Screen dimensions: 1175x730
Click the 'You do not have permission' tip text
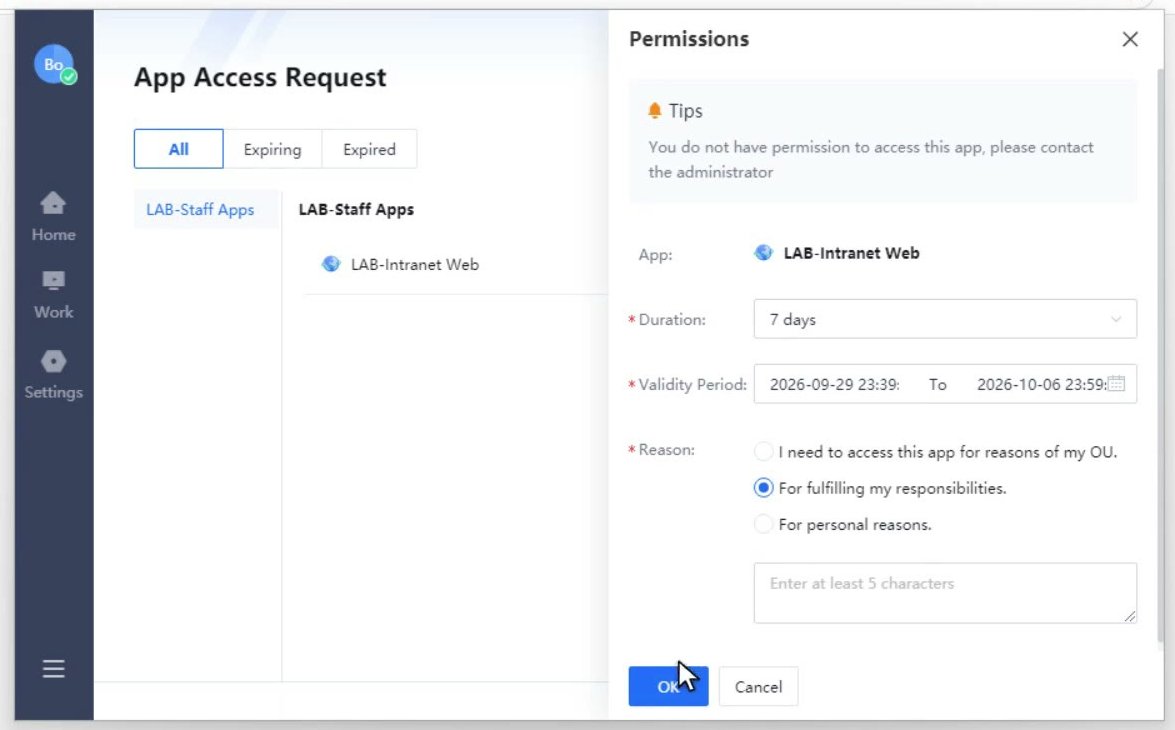(x=871, y=160)
